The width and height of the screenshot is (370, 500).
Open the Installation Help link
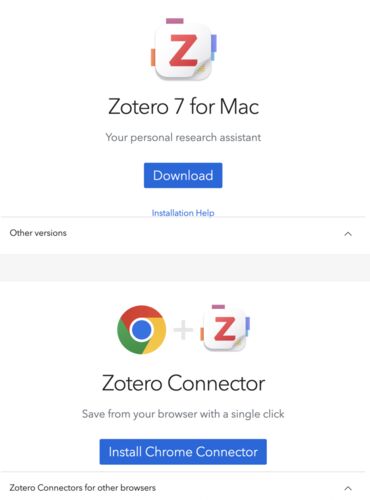pyautogui.click(x=183, y=213)
